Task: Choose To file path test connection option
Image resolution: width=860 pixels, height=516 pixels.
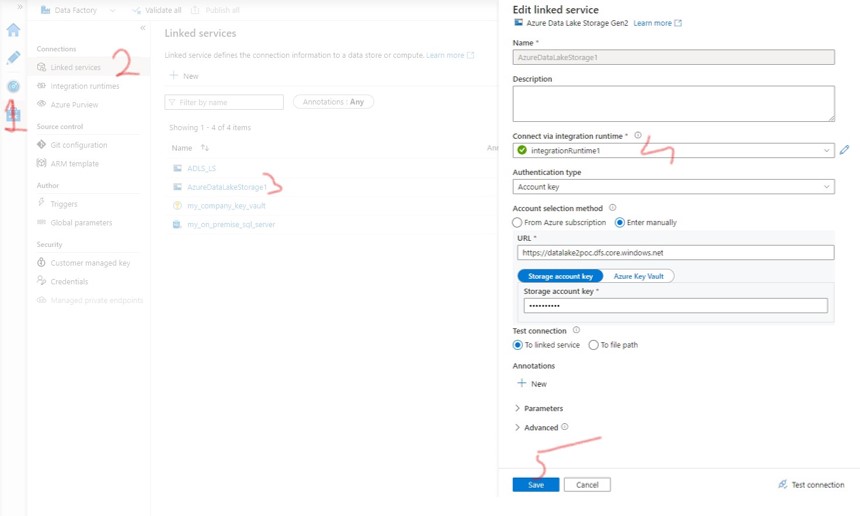Action: (x=594, y=345)
